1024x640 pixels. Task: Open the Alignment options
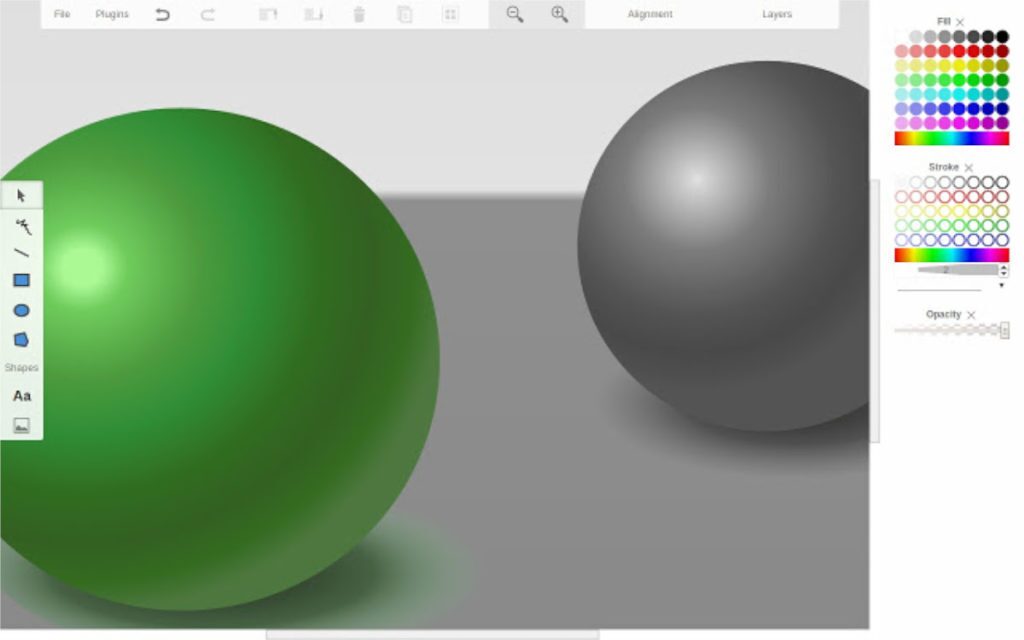pyautogui.click(x=649, y=14)
